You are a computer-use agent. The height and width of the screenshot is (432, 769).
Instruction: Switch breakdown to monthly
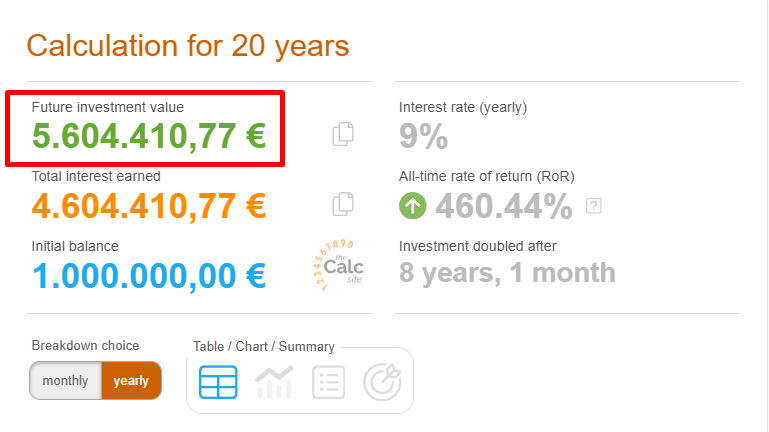pyautogui.click(x=65, y=381)
